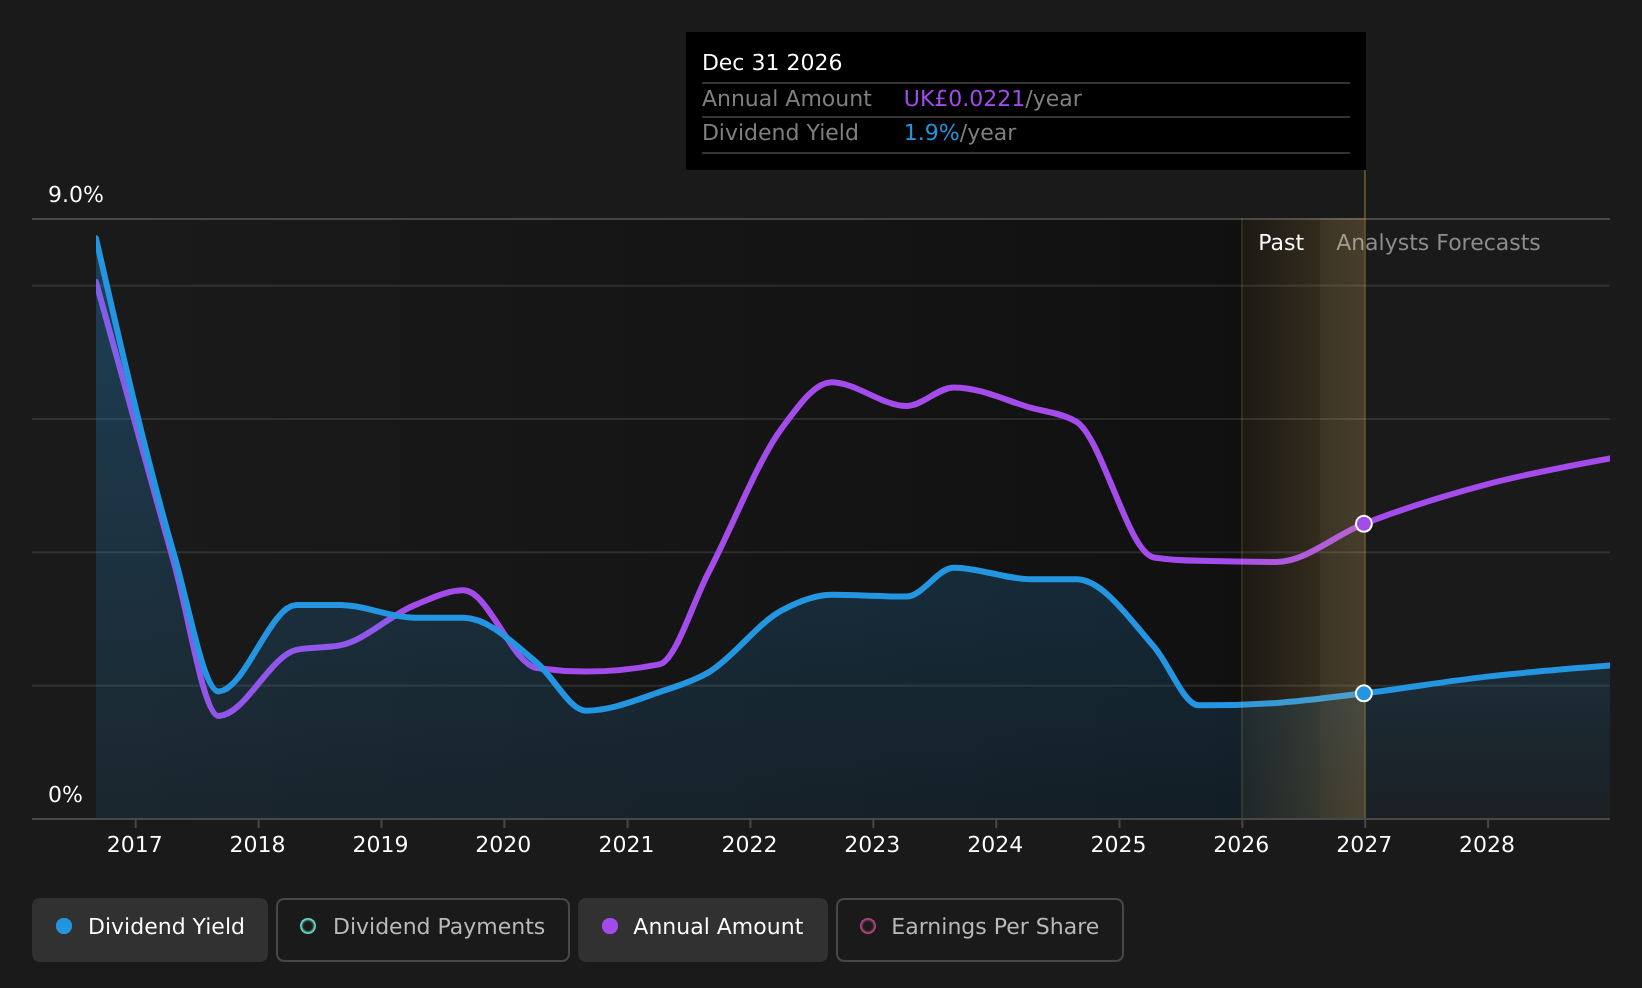Click the 1.9% dividend yield value
Screen dimensions: 1642x988
pos(932,133)
